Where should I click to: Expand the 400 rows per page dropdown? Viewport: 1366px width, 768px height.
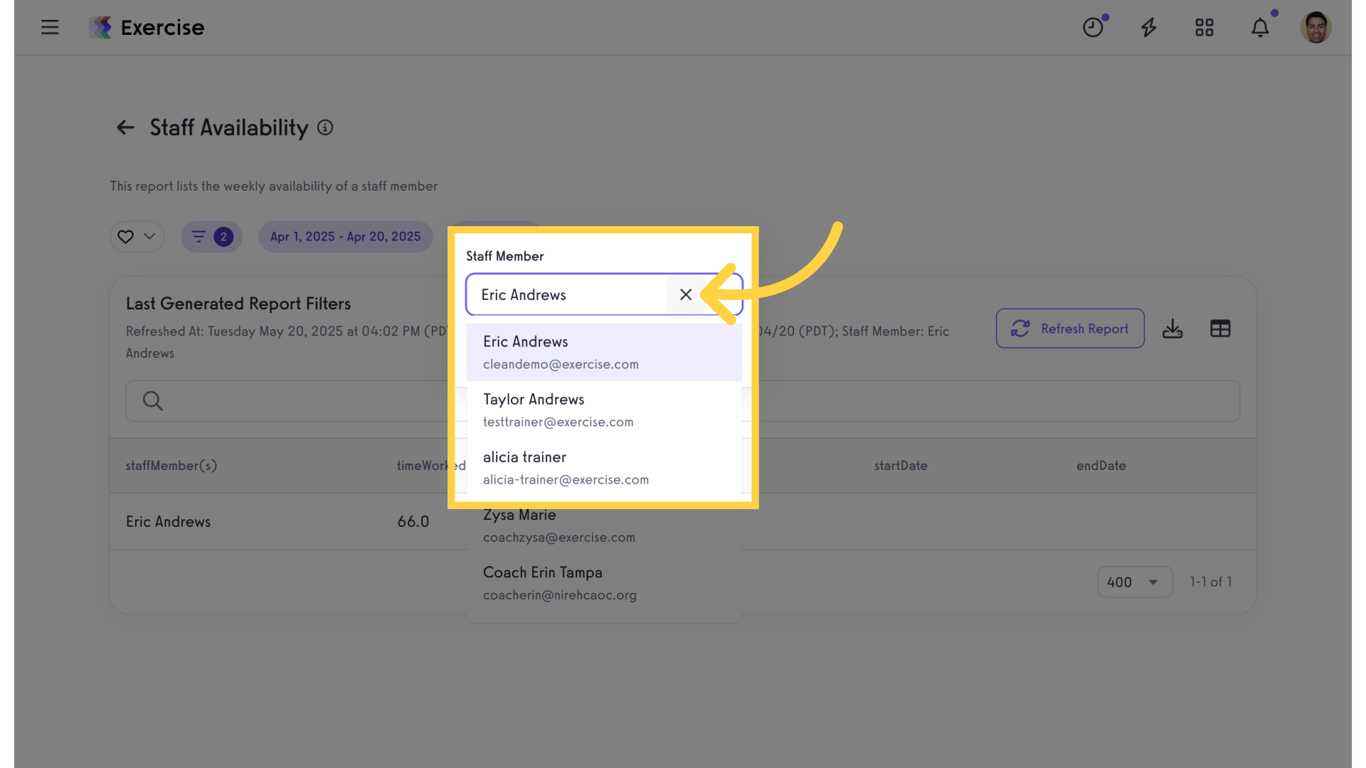[x=1133, y=582]
